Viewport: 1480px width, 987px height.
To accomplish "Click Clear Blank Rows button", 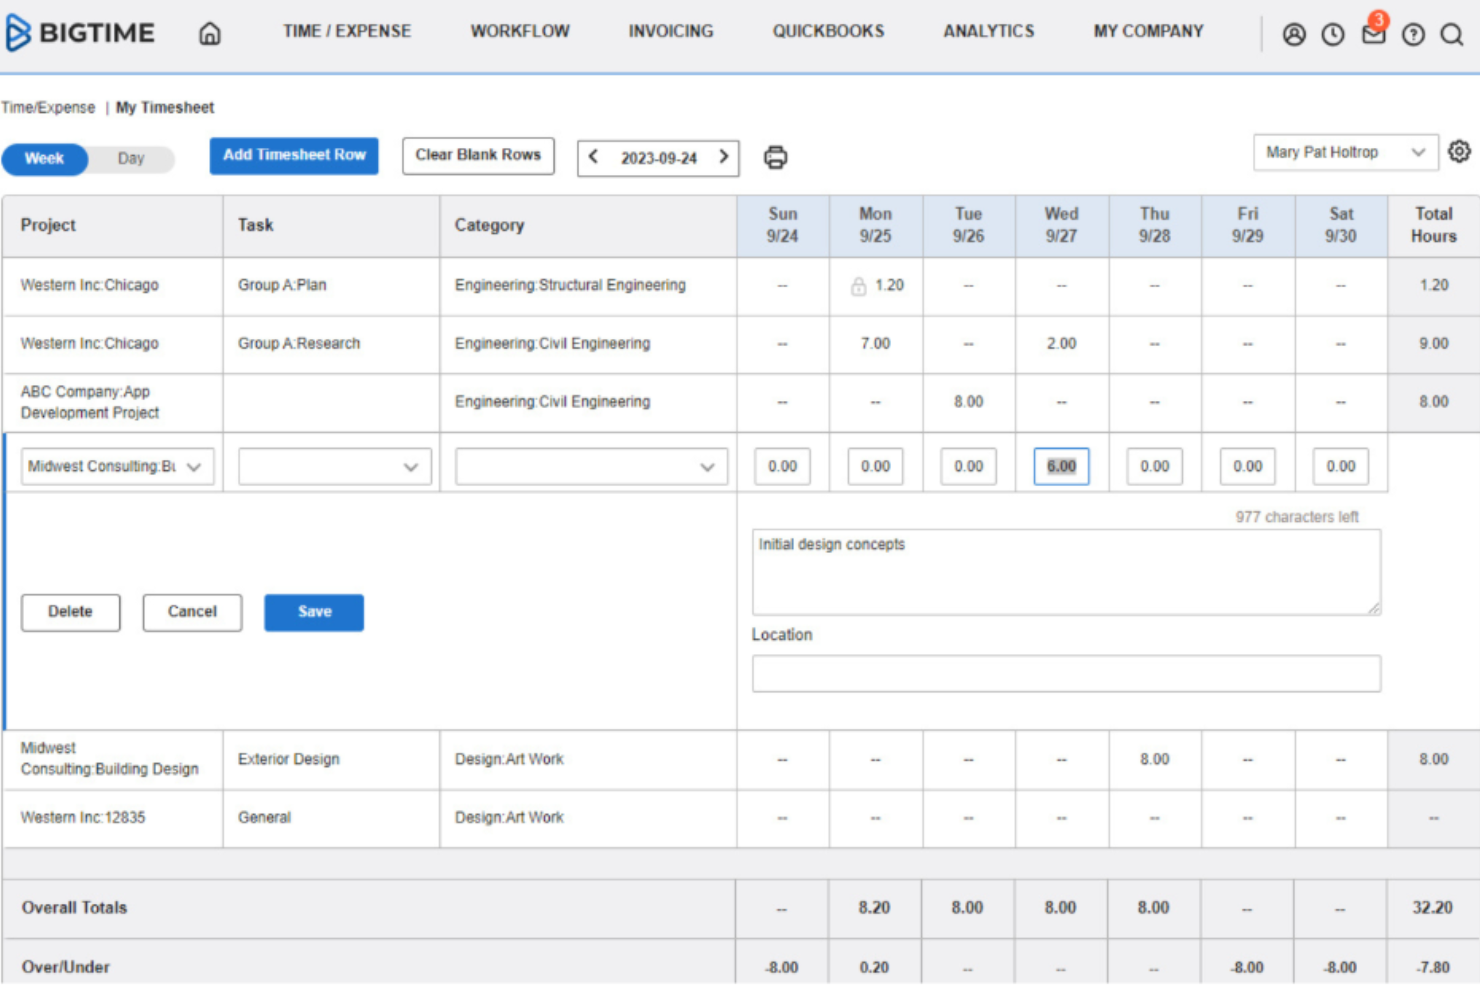I will [x=478, y=156].
